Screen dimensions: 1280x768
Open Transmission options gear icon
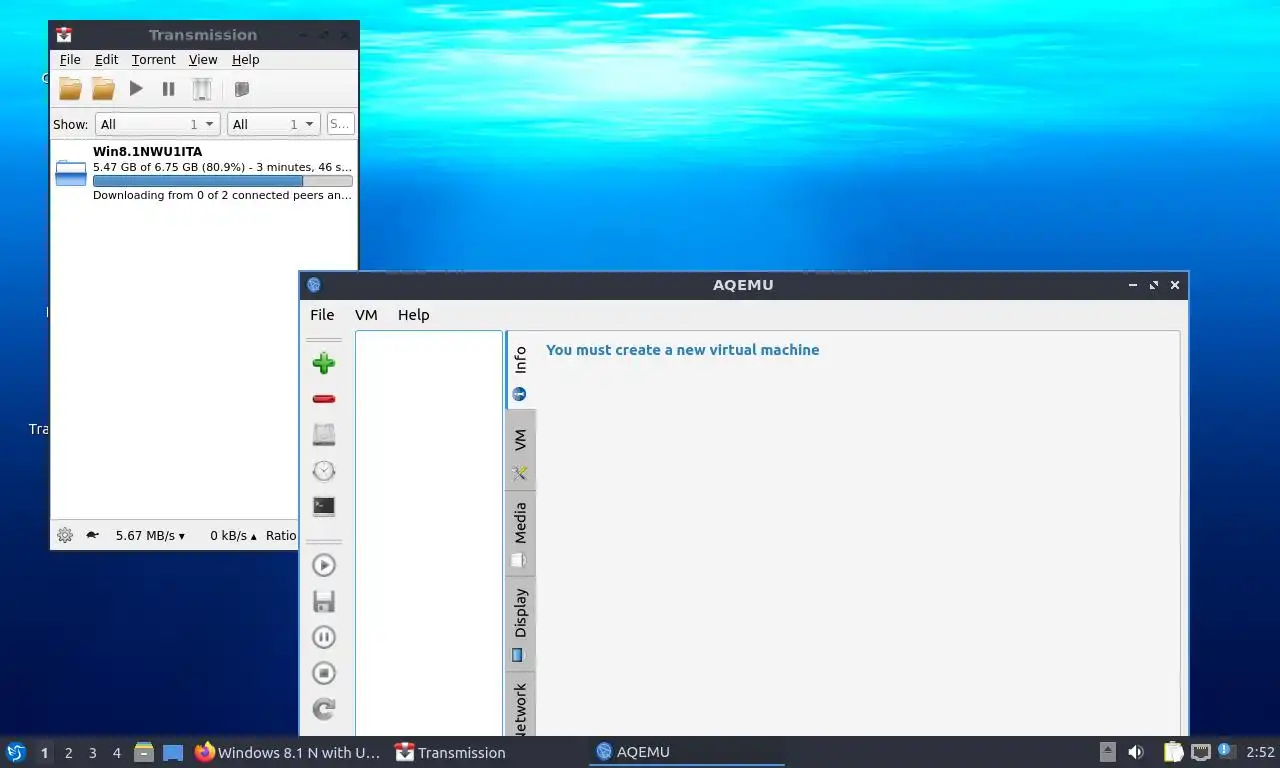[65, 535]
